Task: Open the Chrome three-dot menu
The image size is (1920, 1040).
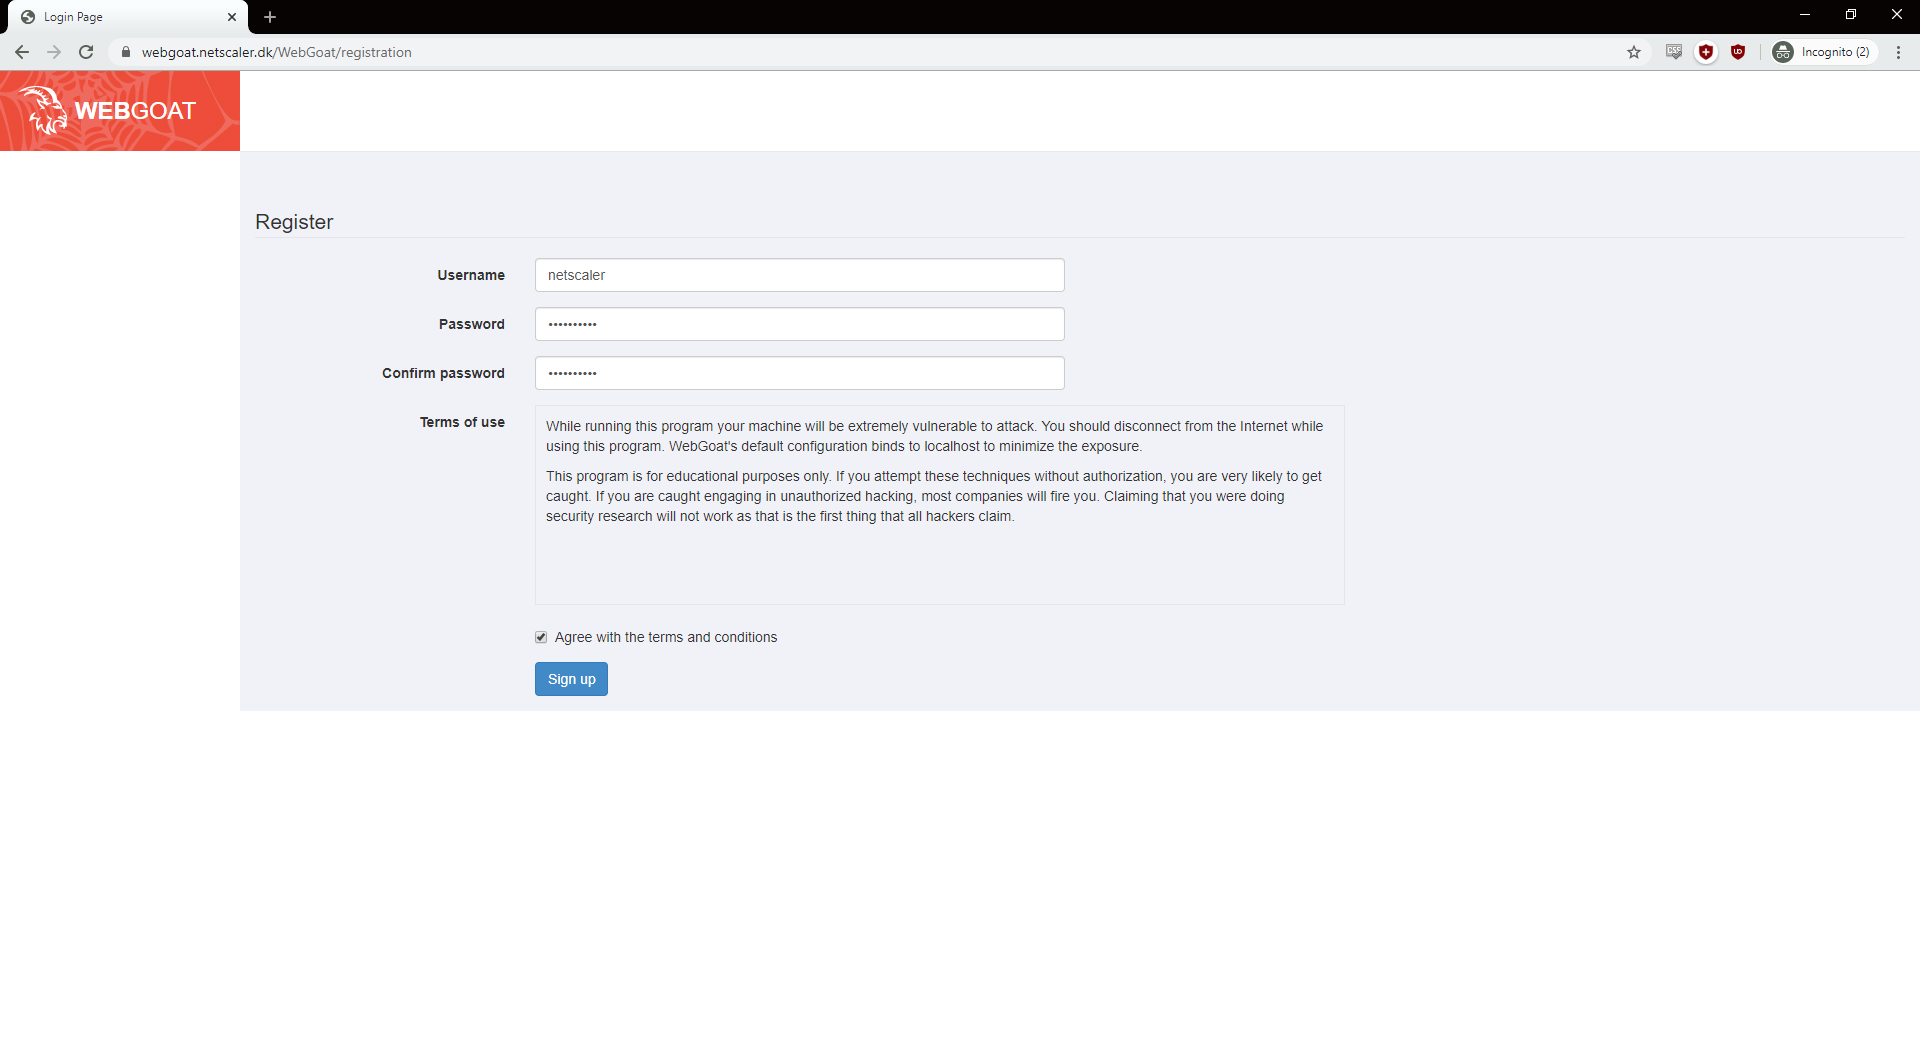Action: tap(1898, 52)
